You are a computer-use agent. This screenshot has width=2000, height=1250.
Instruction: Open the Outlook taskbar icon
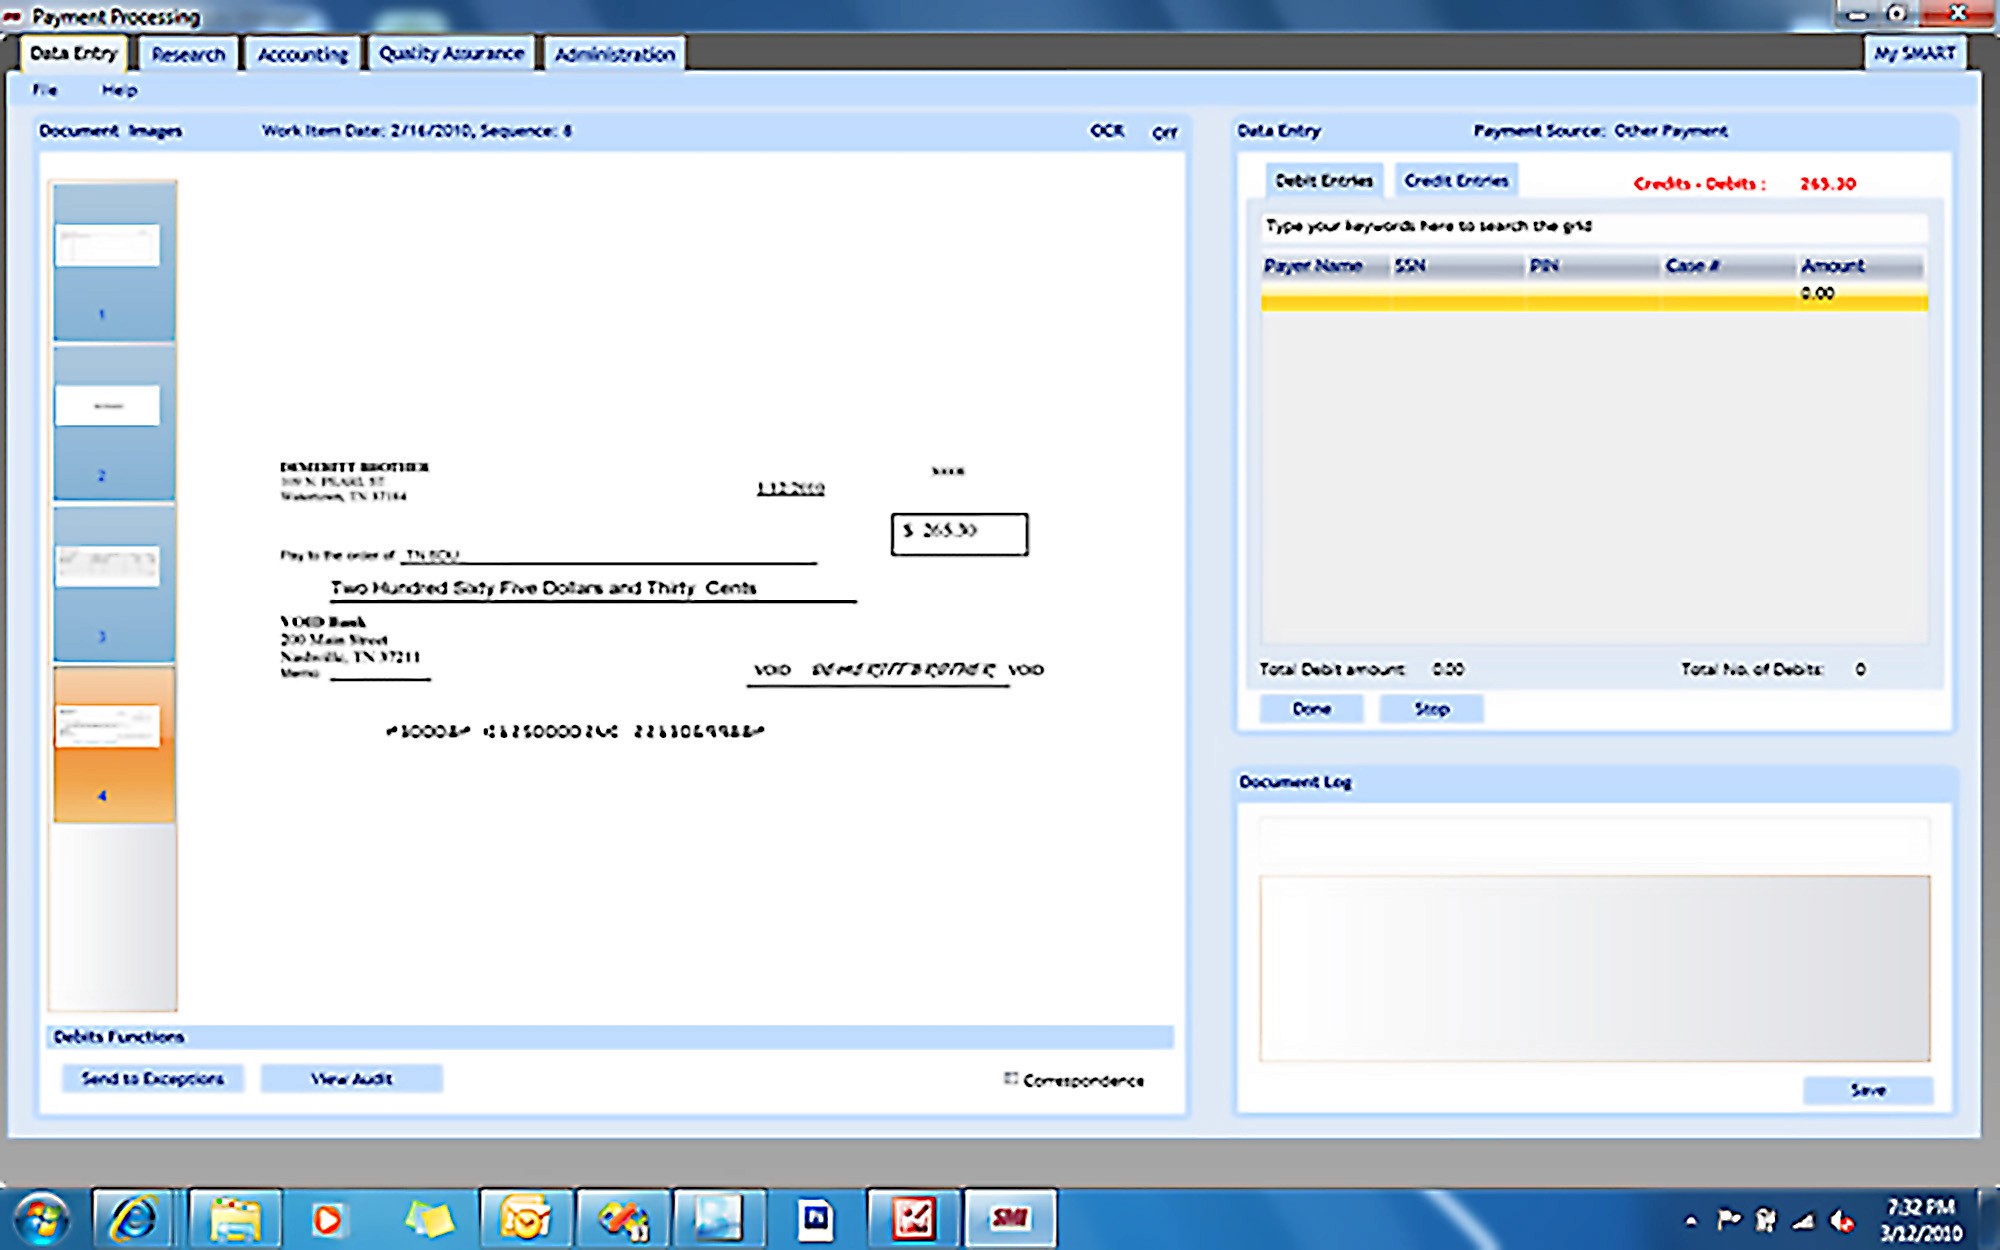[x=525, y=1219]
